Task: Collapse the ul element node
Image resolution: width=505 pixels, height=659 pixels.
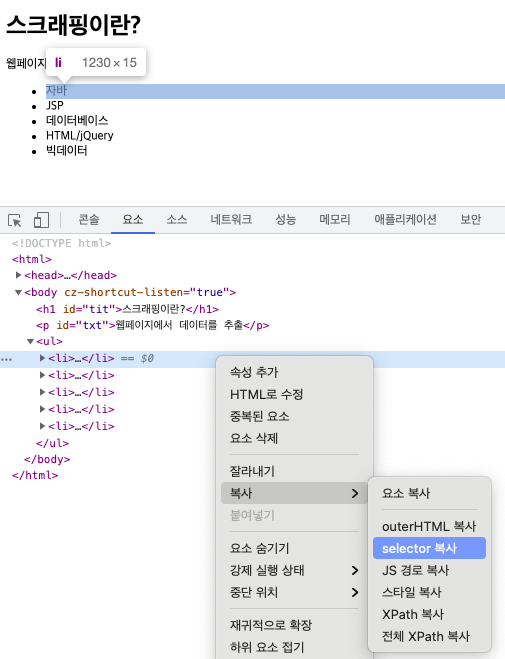Action: pyautogui.click(x=30, y=341)
